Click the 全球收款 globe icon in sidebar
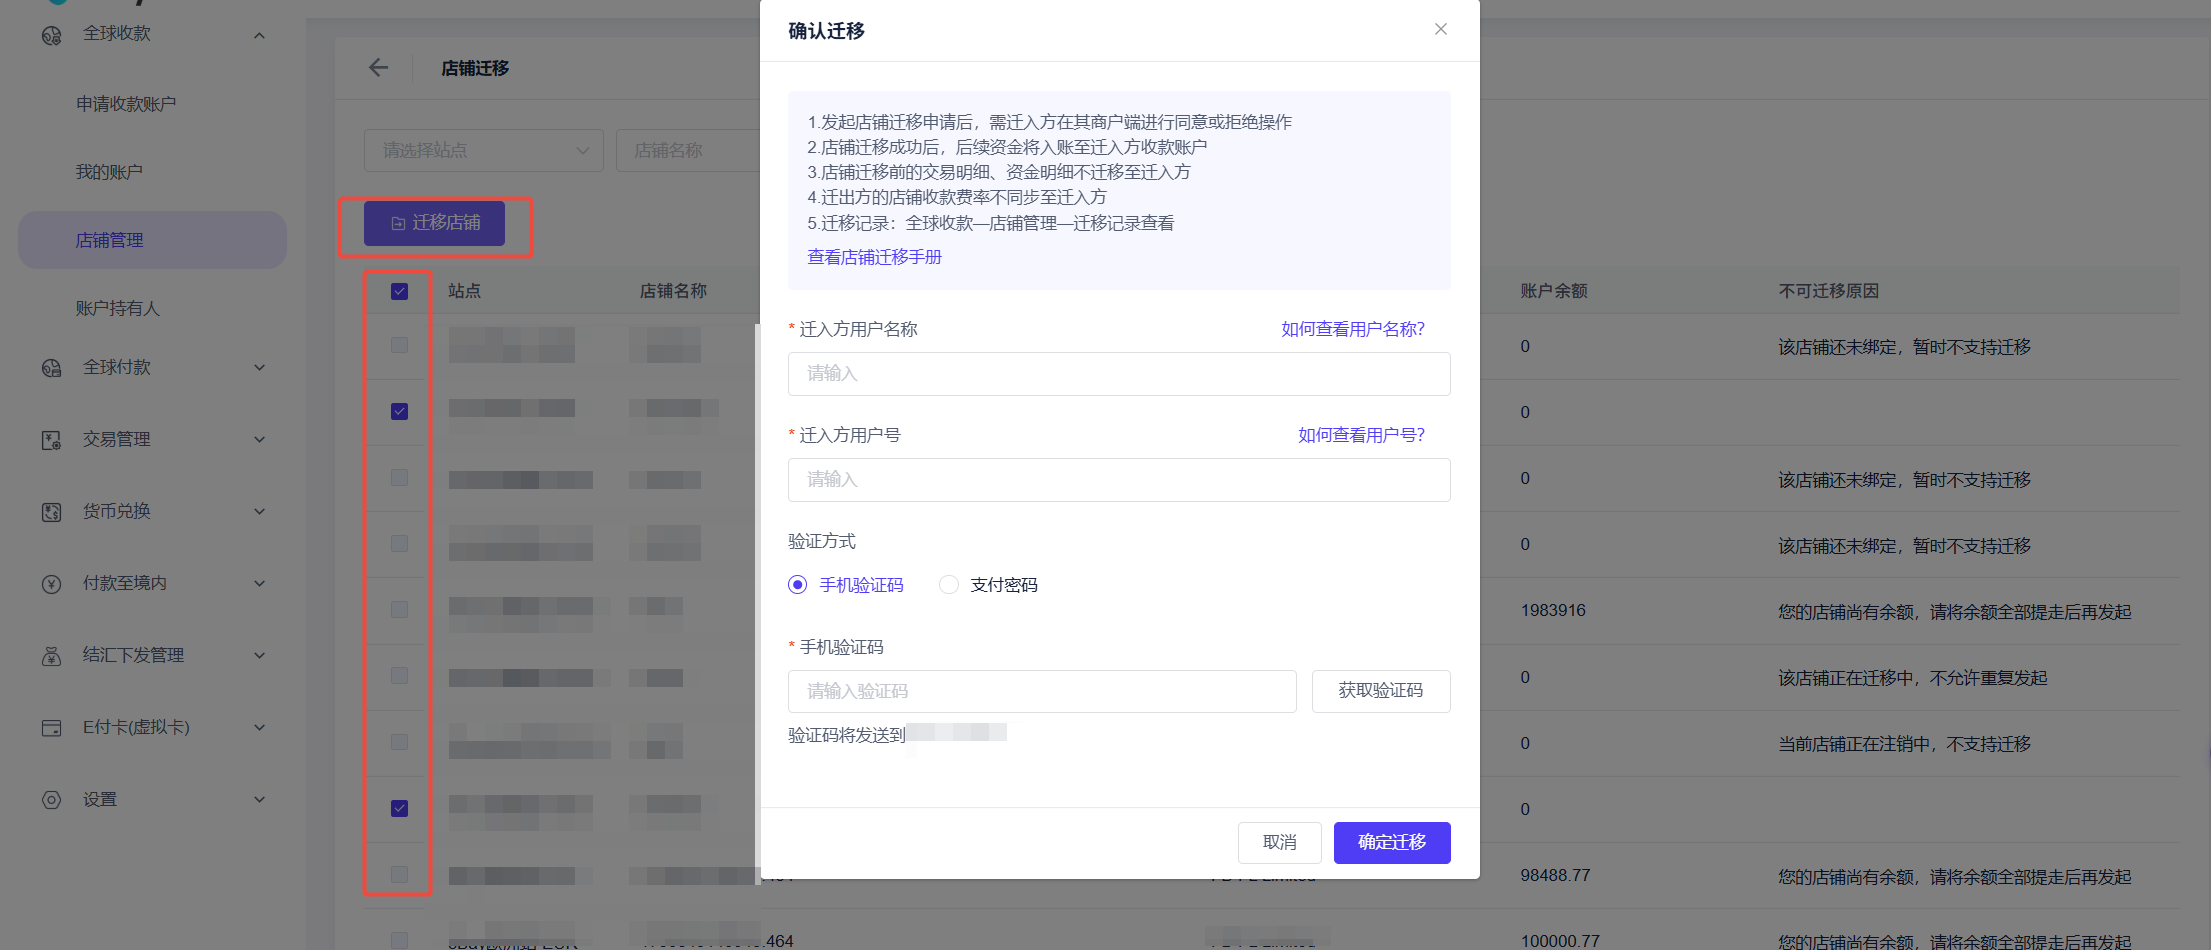 (51, 35)
